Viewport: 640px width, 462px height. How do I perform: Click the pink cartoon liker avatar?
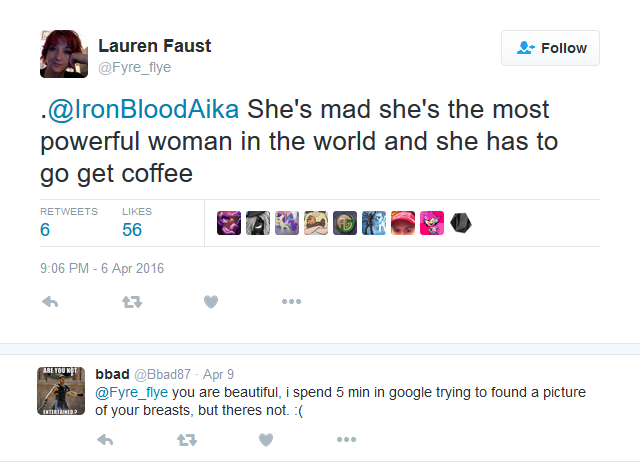point(431,223)
